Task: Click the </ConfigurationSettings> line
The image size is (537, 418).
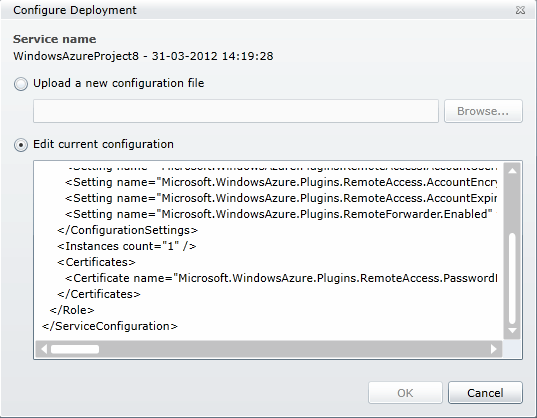Action: [127, 230]
